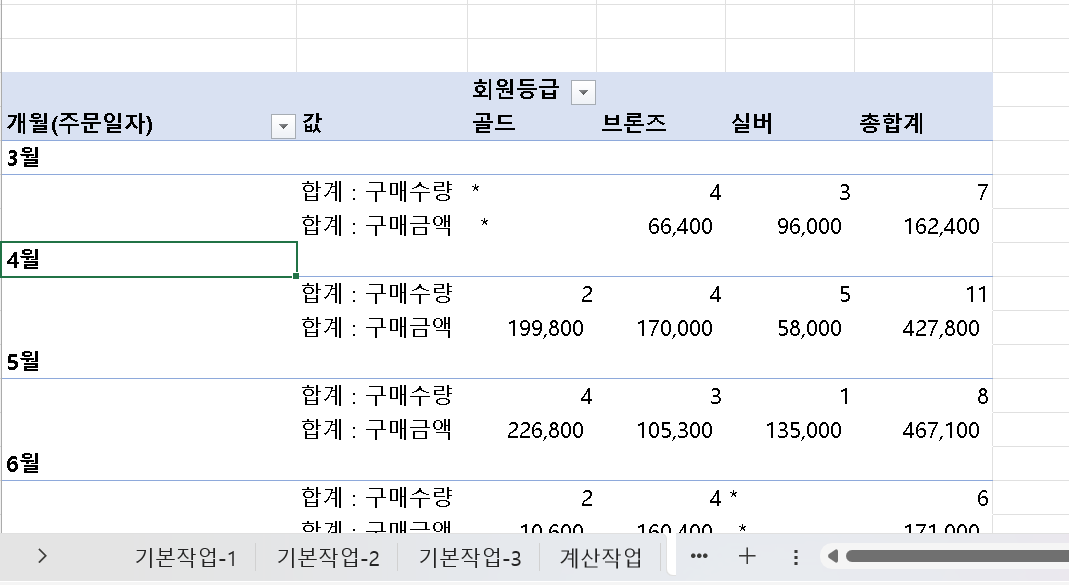
Task: Select the 5월 row label cell
Action: point(148,362)
